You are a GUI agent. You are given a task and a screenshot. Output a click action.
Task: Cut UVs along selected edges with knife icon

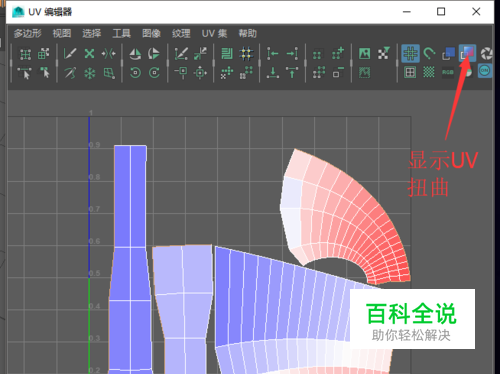tap(70, 53)
